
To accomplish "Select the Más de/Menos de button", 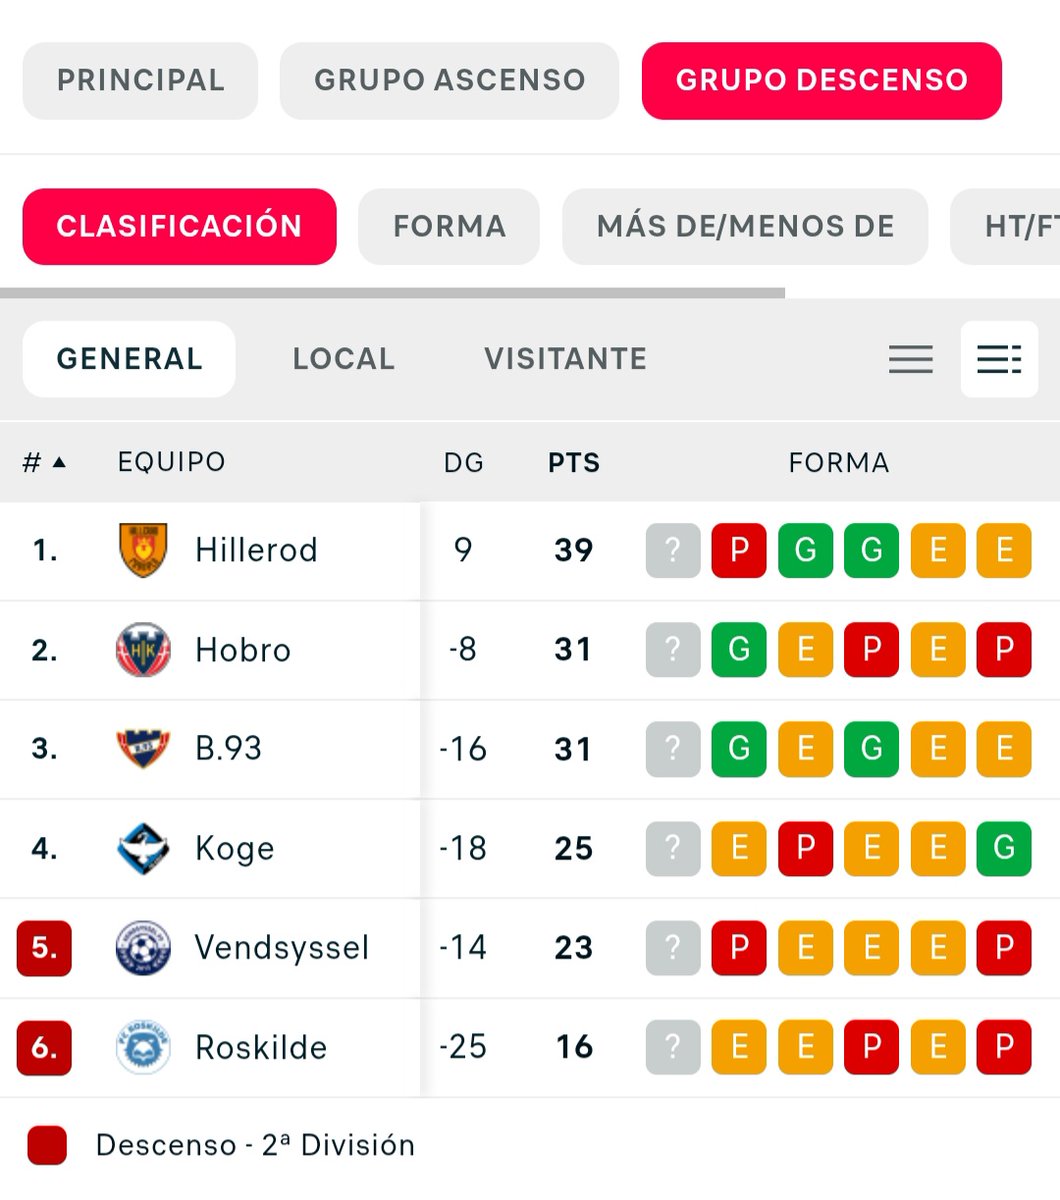I will pos(745,226).
